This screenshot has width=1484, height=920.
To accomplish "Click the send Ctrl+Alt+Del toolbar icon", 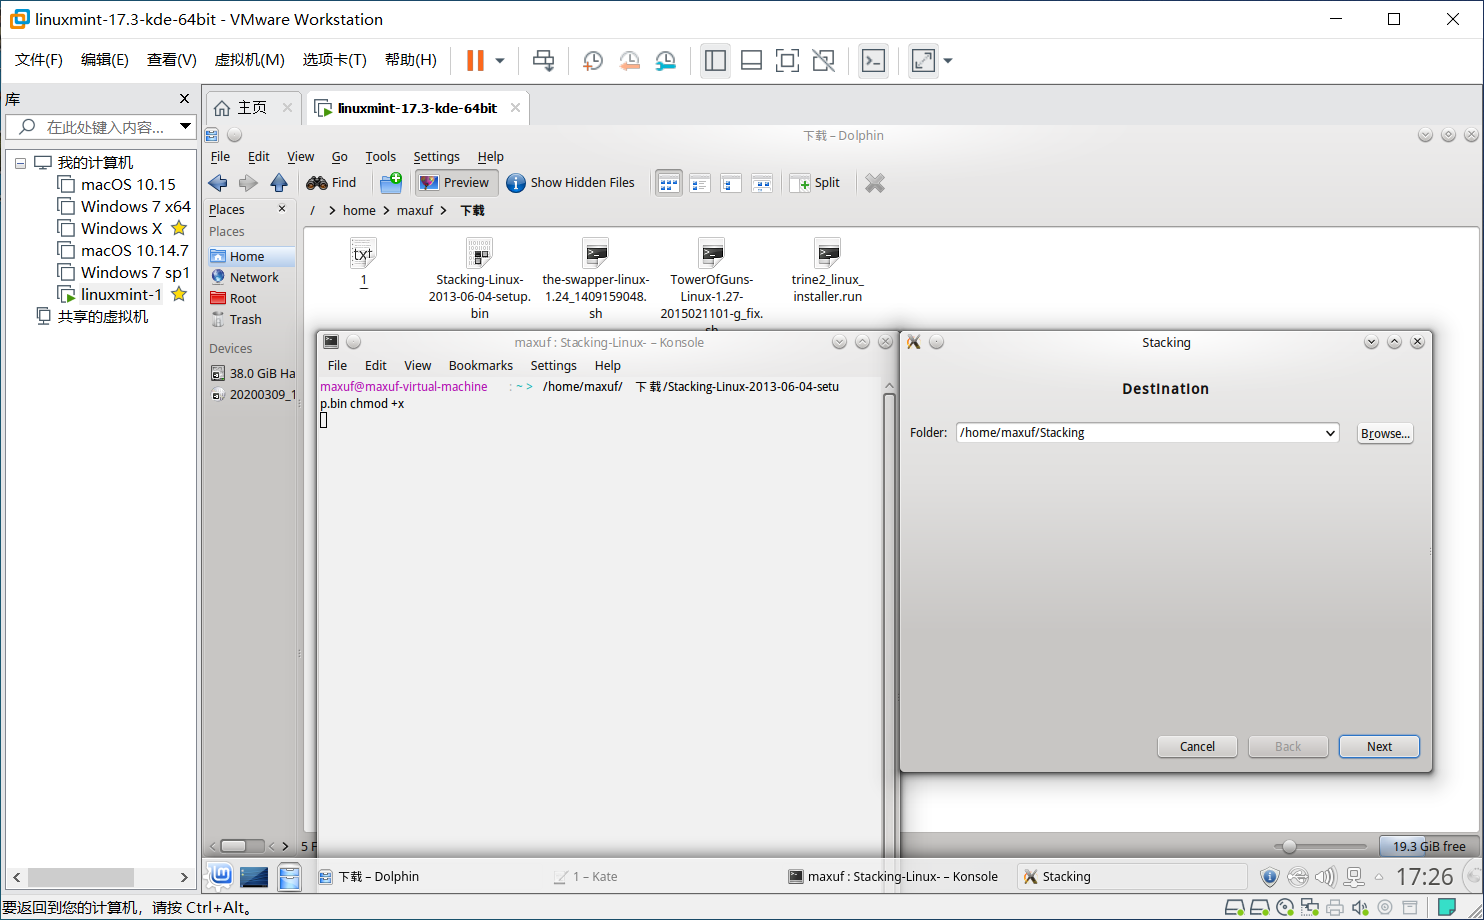I will point(543,61).
